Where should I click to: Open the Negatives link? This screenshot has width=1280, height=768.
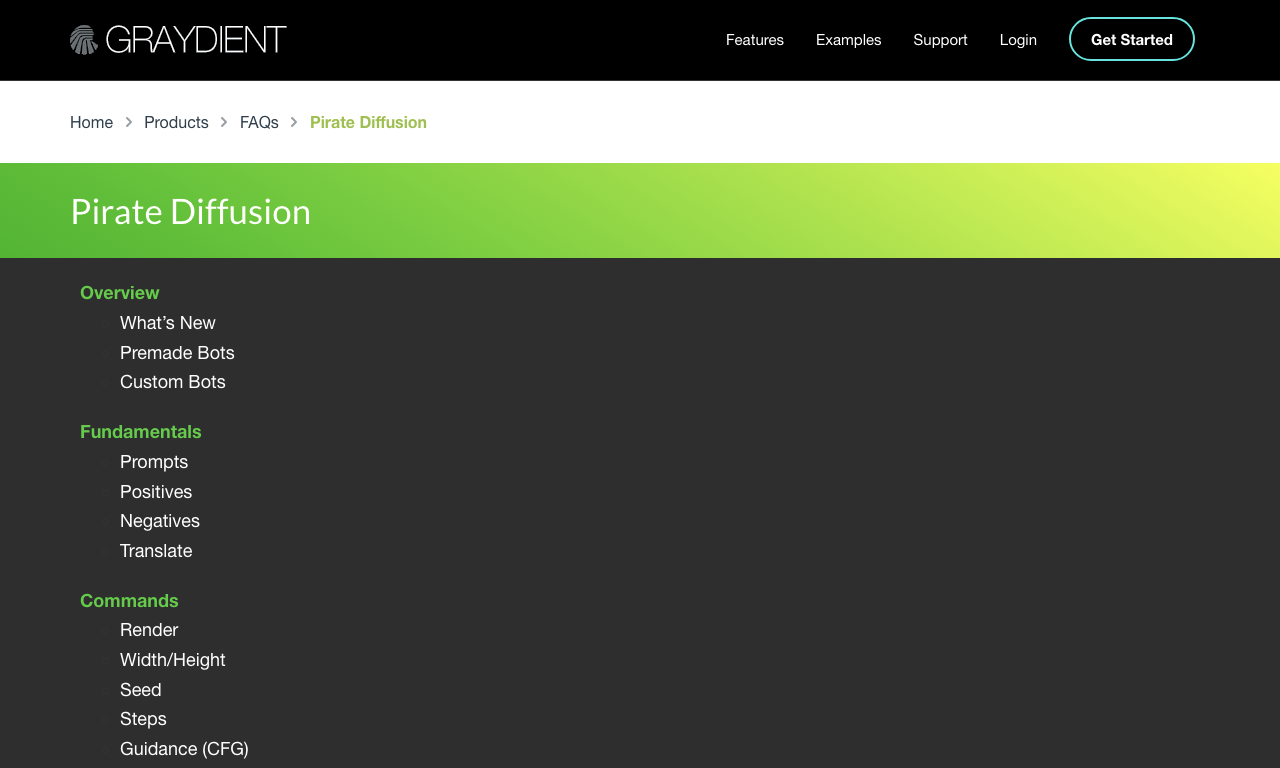160,521
